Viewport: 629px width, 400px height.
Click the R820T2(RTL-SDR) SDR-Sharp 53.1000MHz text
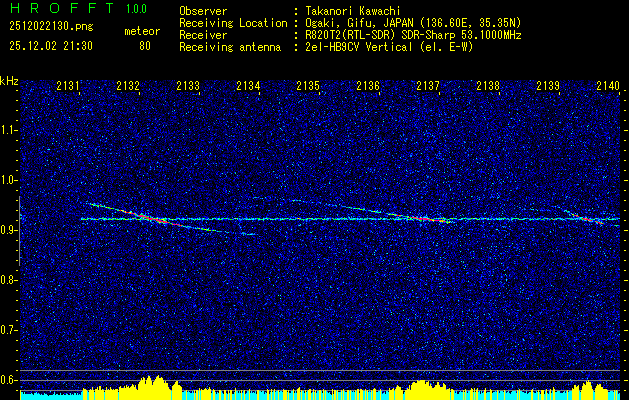tap(414, 35)
